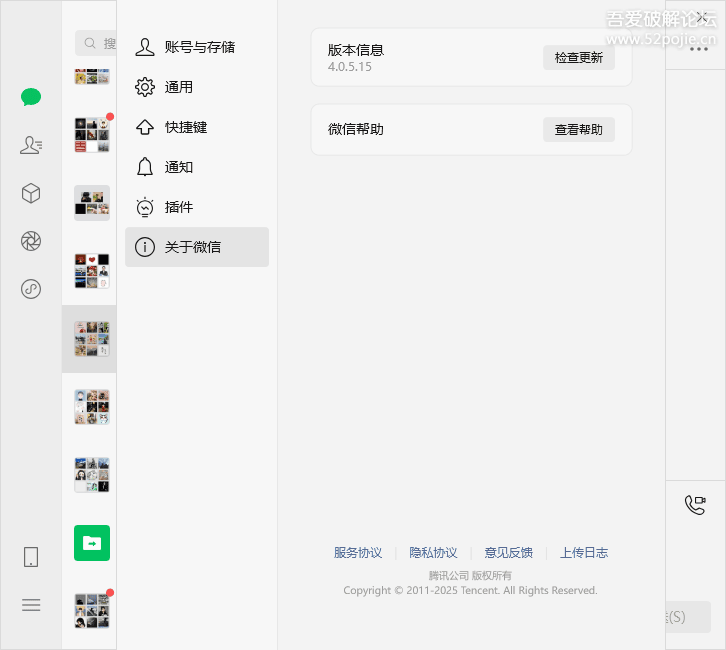Open the 服务协议 link

(358, 553)
